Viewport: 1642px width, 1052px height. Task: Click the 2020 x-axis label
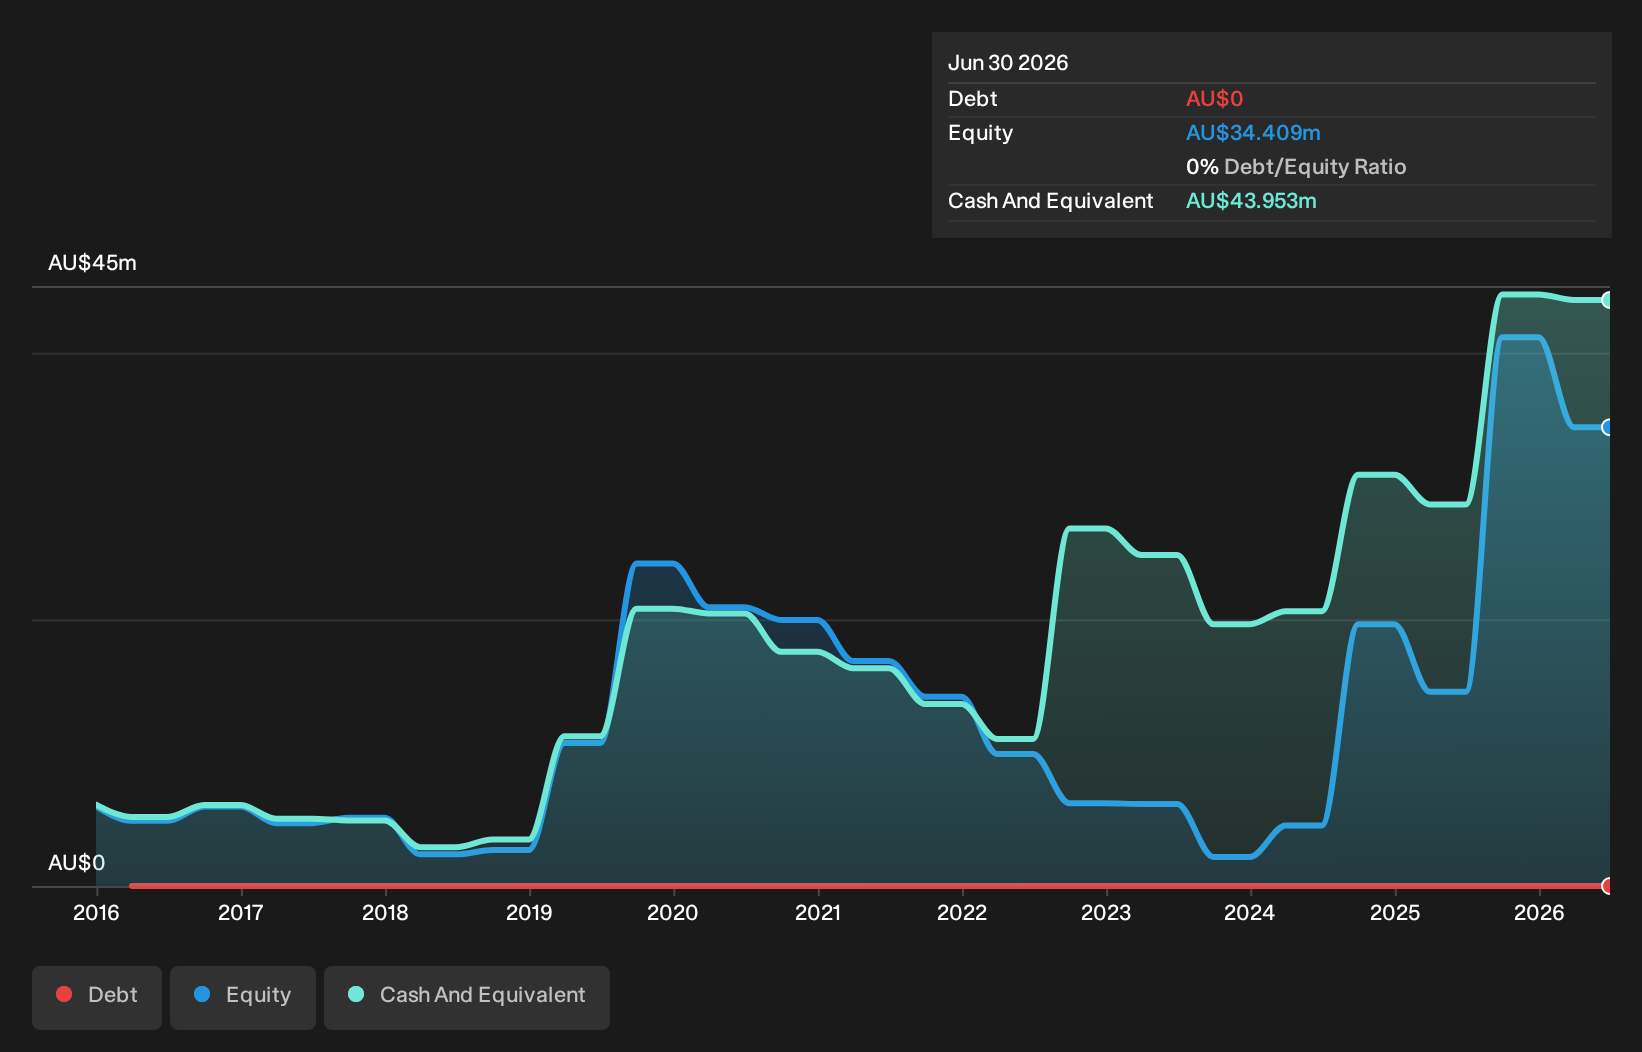[x=673, y=912]
